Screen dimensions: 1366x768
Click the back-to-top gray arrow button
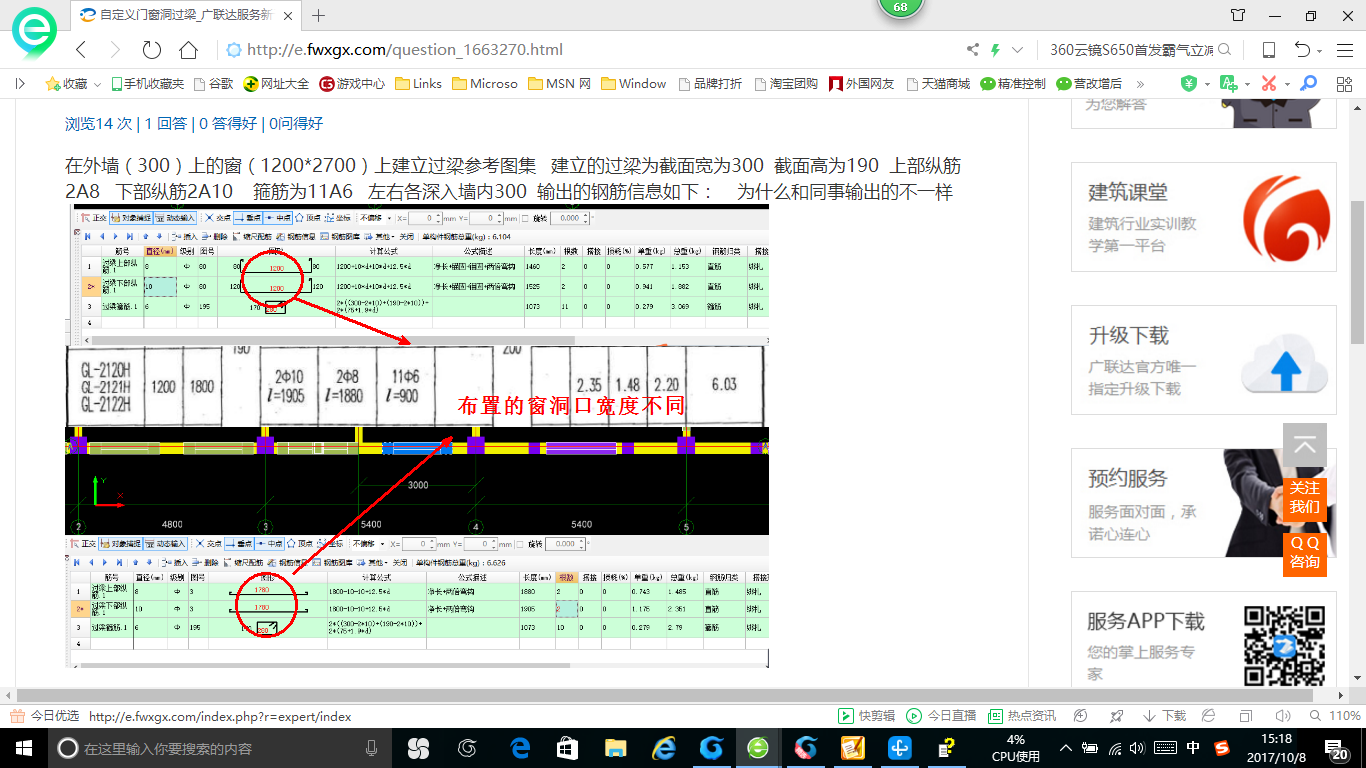(x=1305, y=446)
